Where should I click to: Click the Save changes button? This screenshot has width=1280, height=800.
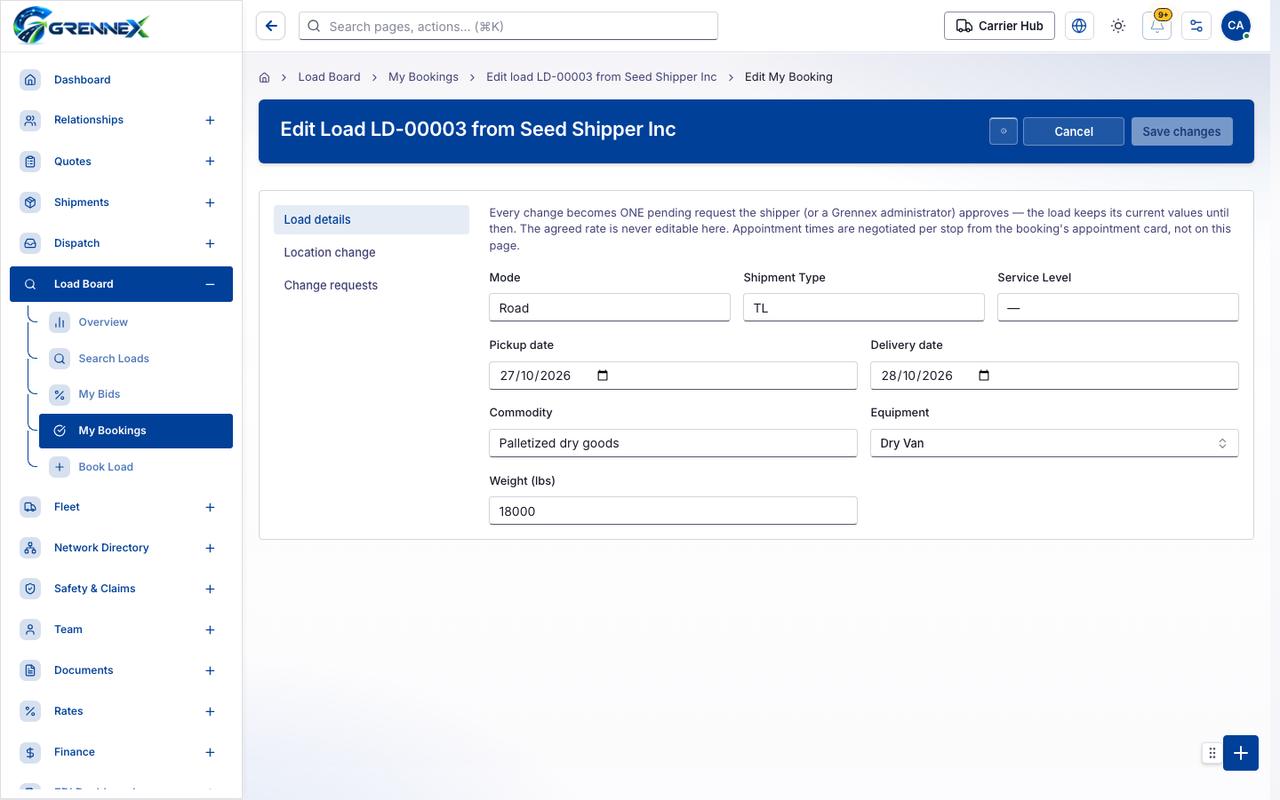click(1182, 131)
